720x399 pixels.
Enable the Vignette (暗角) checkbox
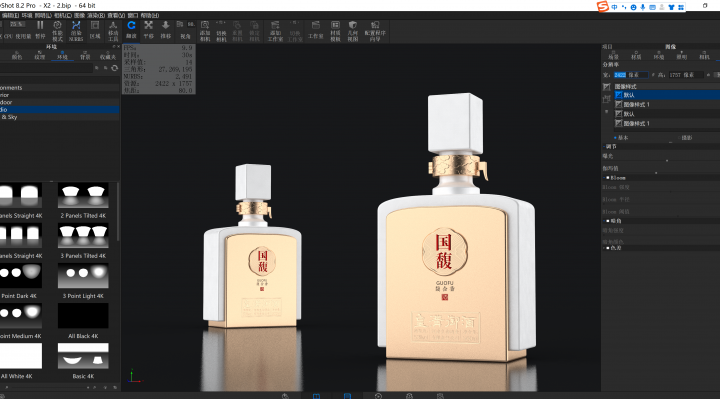tap(608, 221)
